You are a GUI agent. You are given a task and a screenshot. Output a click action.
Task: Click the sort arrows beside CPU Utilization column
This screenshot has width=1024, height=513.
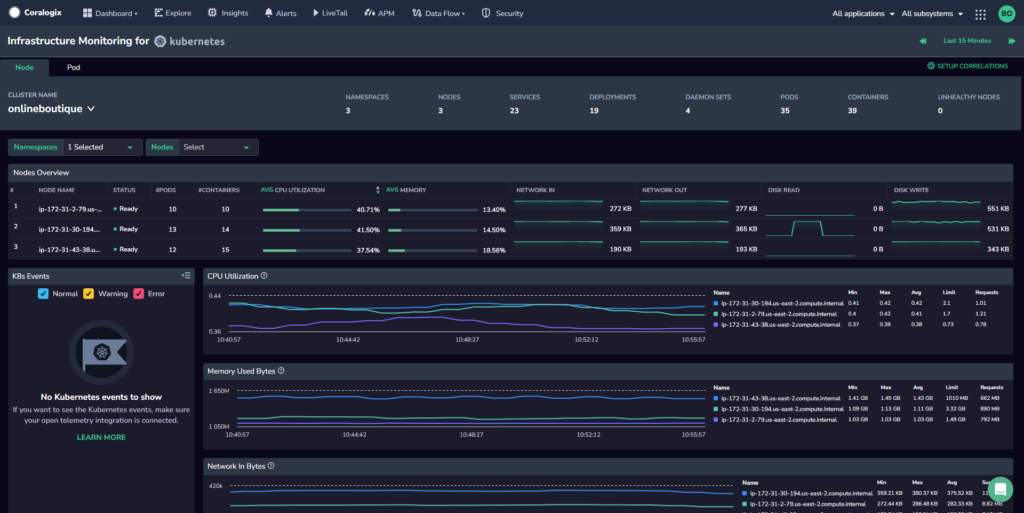coord(377,190)
